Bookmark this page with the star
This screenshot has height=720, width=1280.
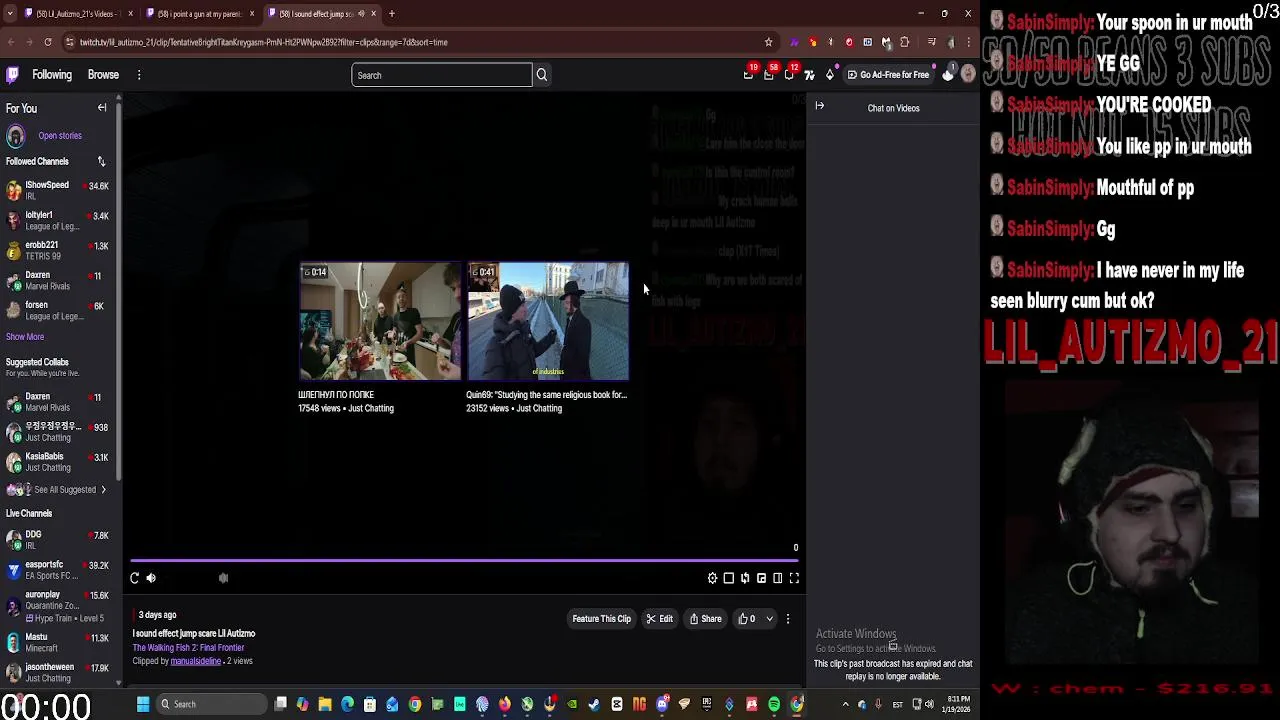click(x=768, y=42)
